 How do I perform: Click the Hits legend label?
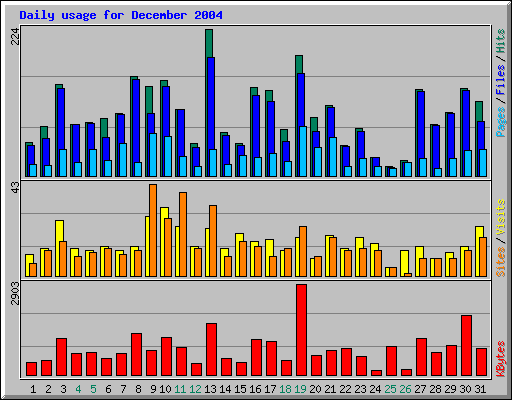pos(501,41)
